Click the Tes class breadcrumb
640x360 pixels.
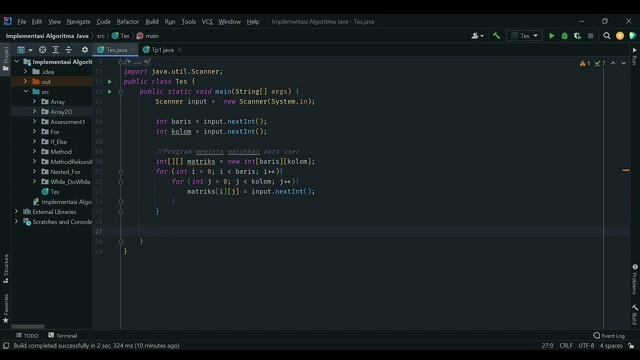point(121,36)
